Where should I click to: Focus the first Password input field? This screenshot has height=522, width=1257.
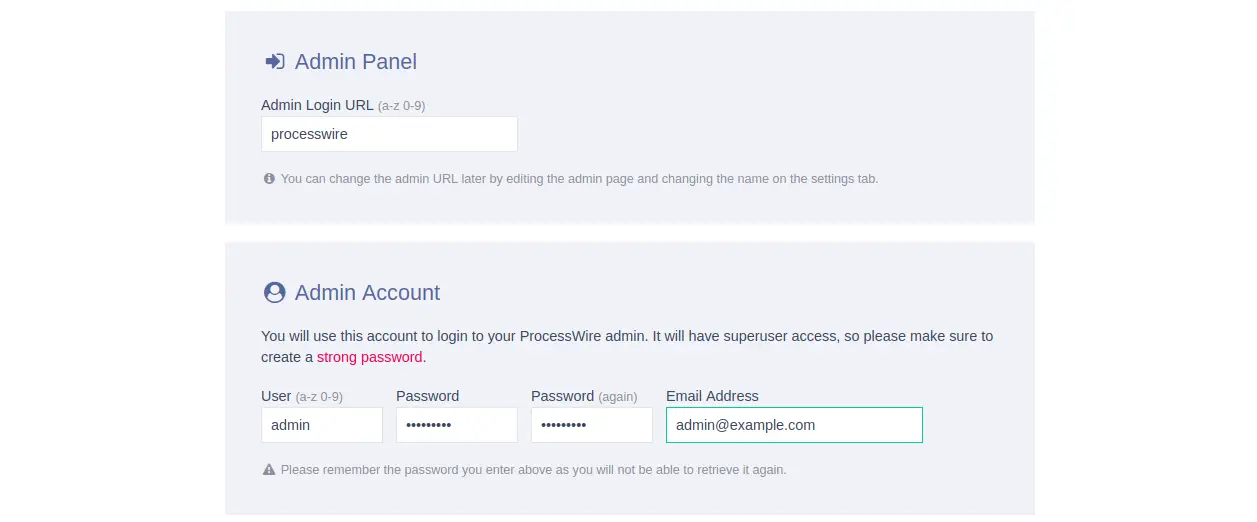456,425
